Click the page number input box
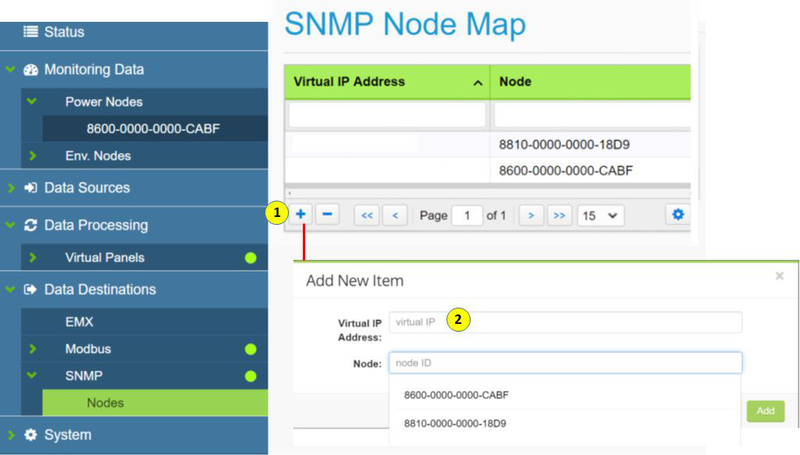 (x=466, y=215)
